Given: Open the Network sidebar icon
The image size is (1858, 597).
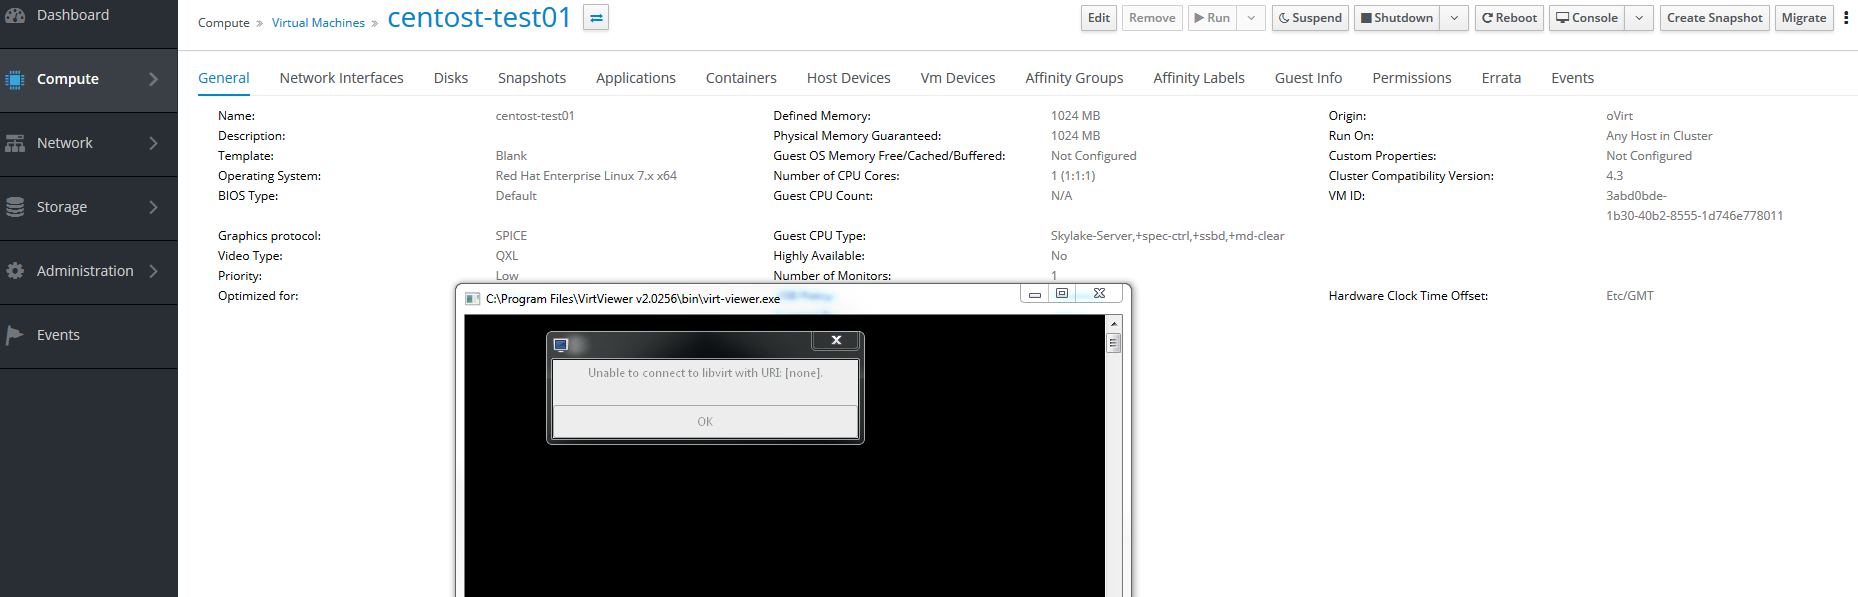Looking at the screenshot, I should (x=15, y=143).
